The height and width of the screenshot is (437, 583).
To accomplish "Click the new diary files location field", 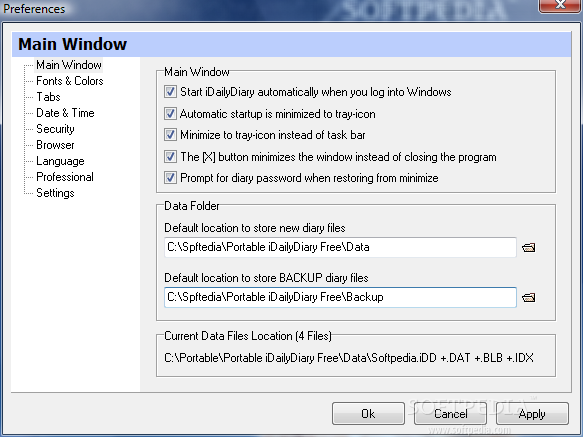I will [340, 247].
